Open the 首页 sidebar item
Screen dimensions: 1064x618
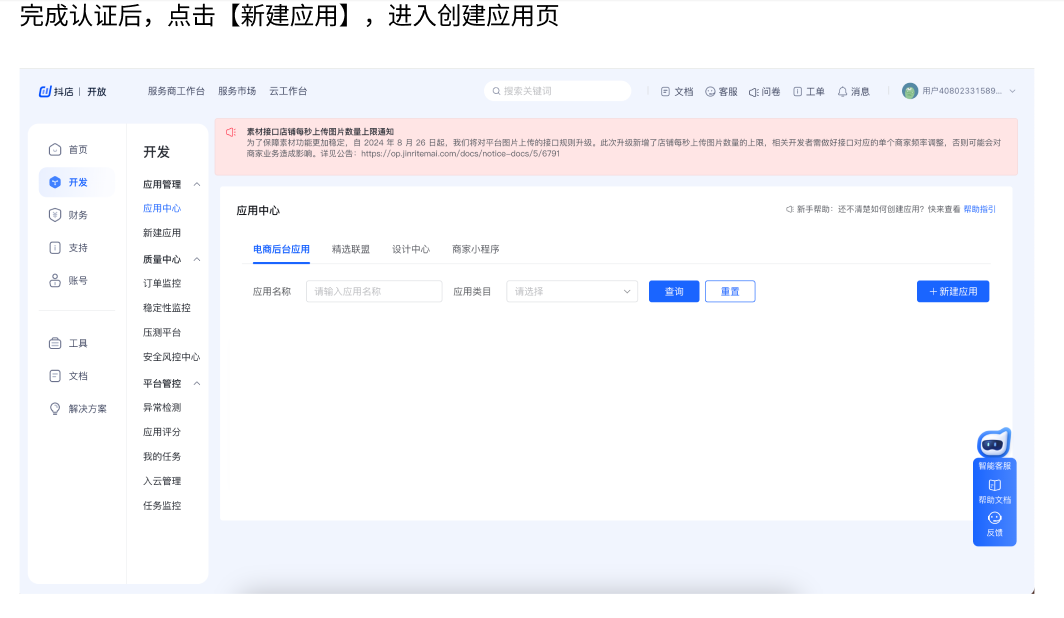click(x=68, y=149)
